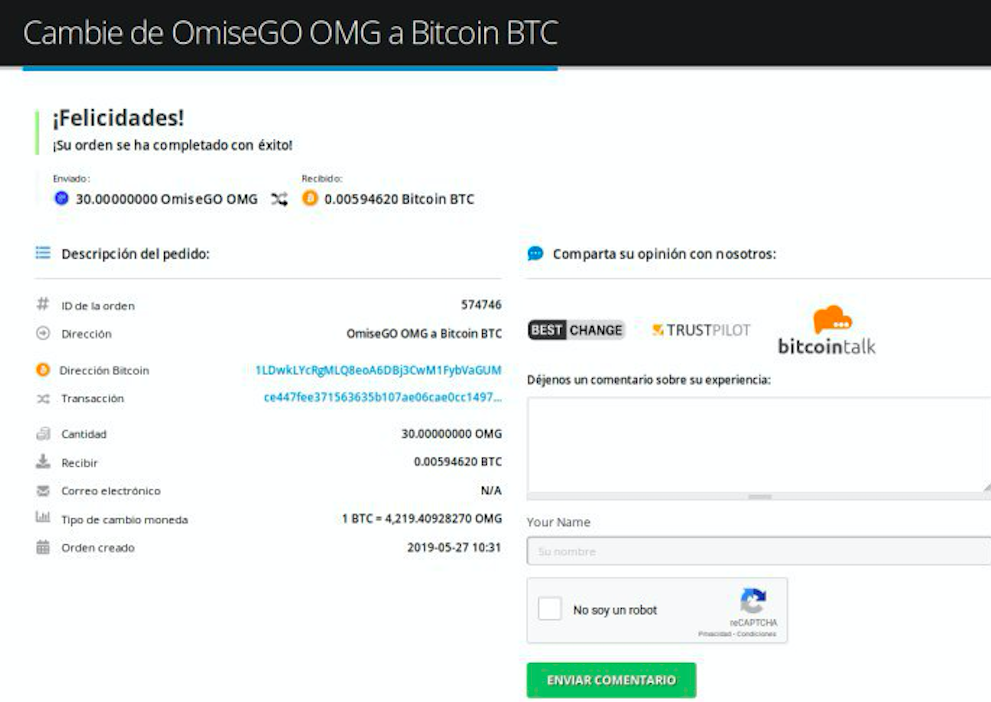This screenshot has width=991, height=702.
Task: Click the hash icon beside ID de la orden
Action: click(x=42, y=305)
